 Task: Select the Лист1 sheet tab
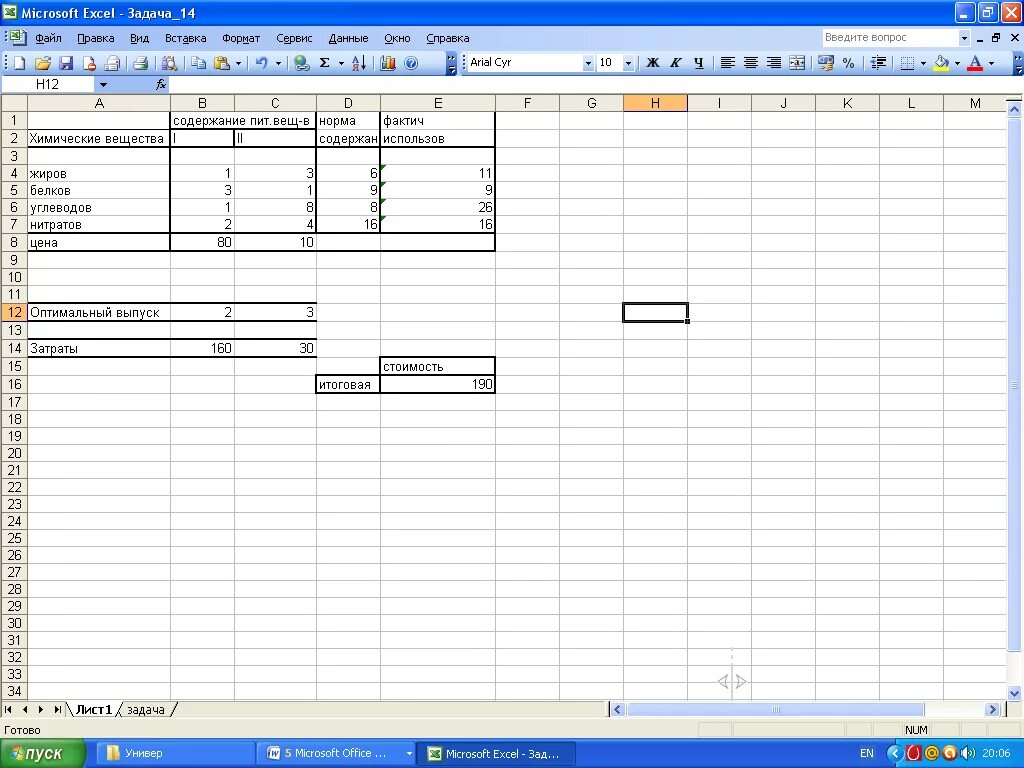[93, 710]
